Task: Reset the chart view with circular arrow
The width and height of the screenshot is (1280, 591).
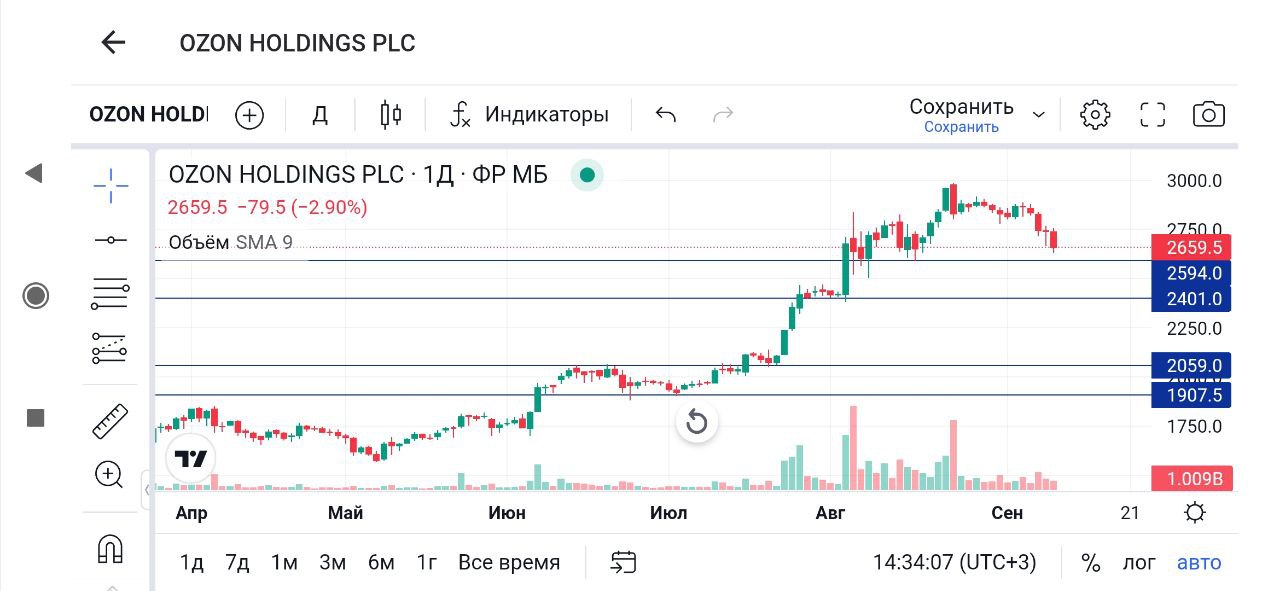Action: click(x=697, y=423)
